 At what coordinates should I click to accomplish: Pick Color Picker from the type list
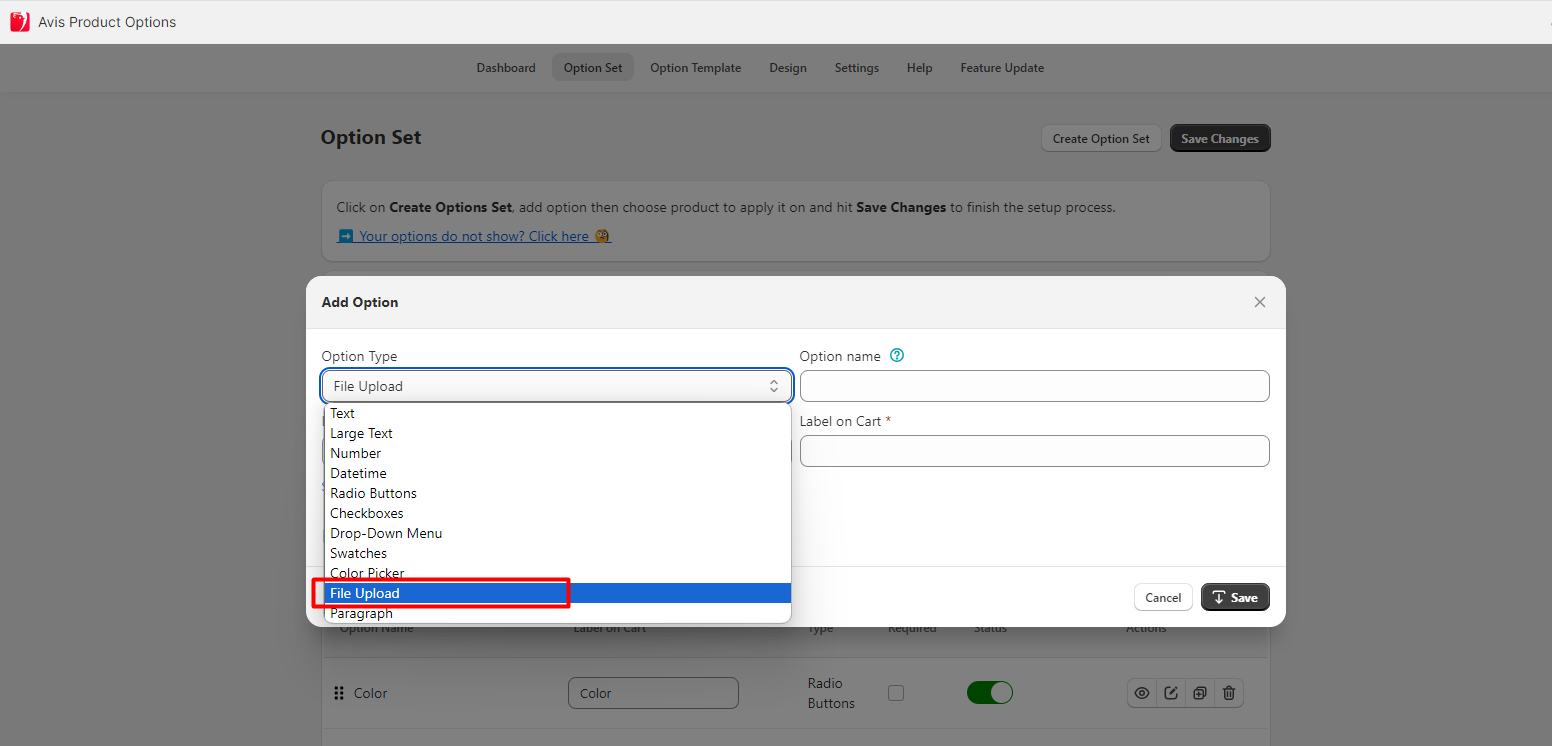367,573
